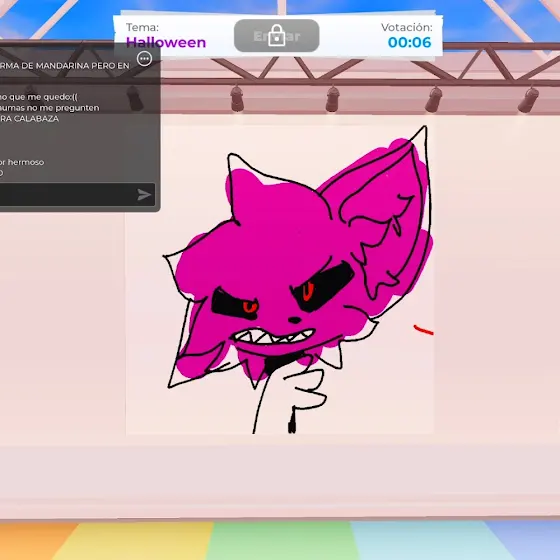Click the 'Votación:' label
The width and height of the screenshot is (560, 560).
click(x=406, y=27)
